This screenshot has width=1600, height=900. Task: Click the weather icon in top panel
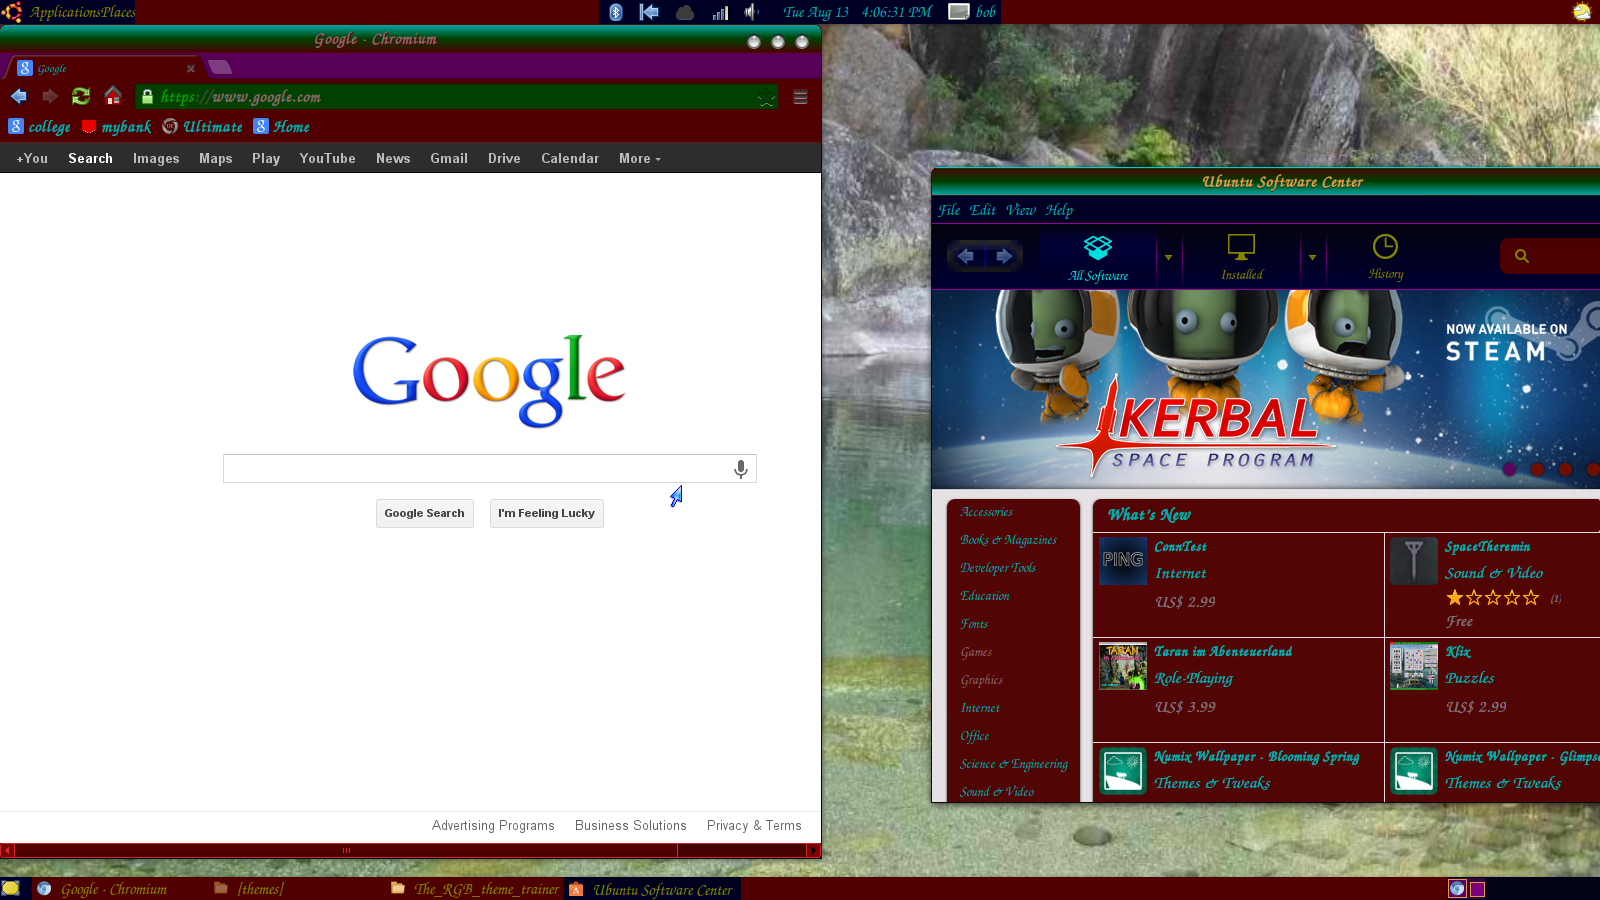point(1581,12)
